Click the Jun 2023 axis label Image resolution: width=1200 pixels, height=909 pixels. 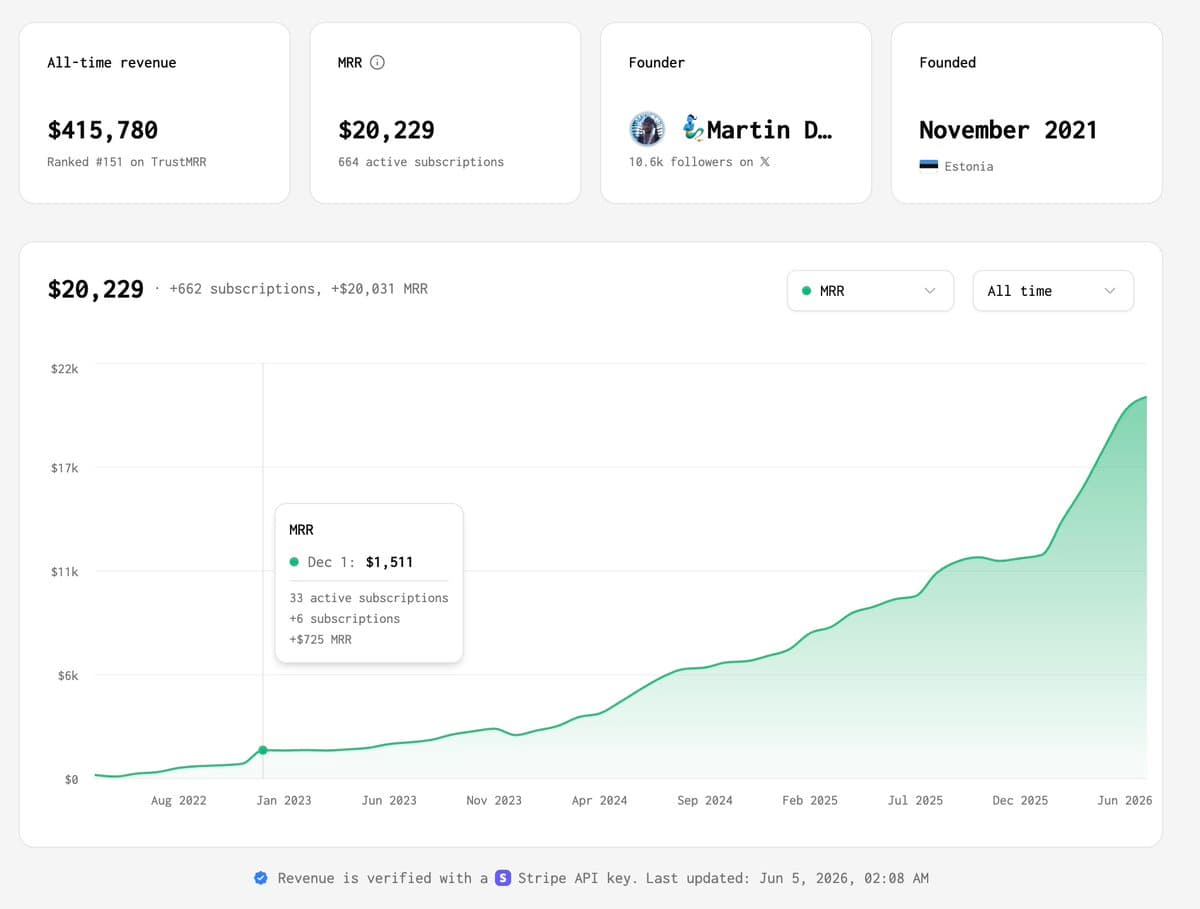point(389,800)
